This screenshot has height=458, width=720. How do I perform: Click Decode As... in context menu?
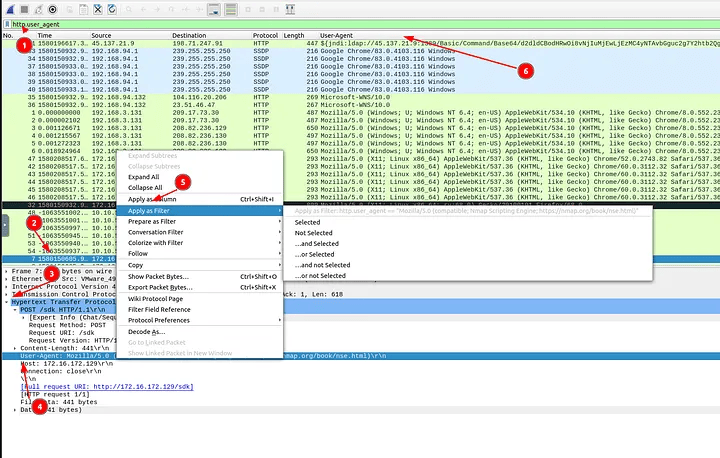point(147,331)
